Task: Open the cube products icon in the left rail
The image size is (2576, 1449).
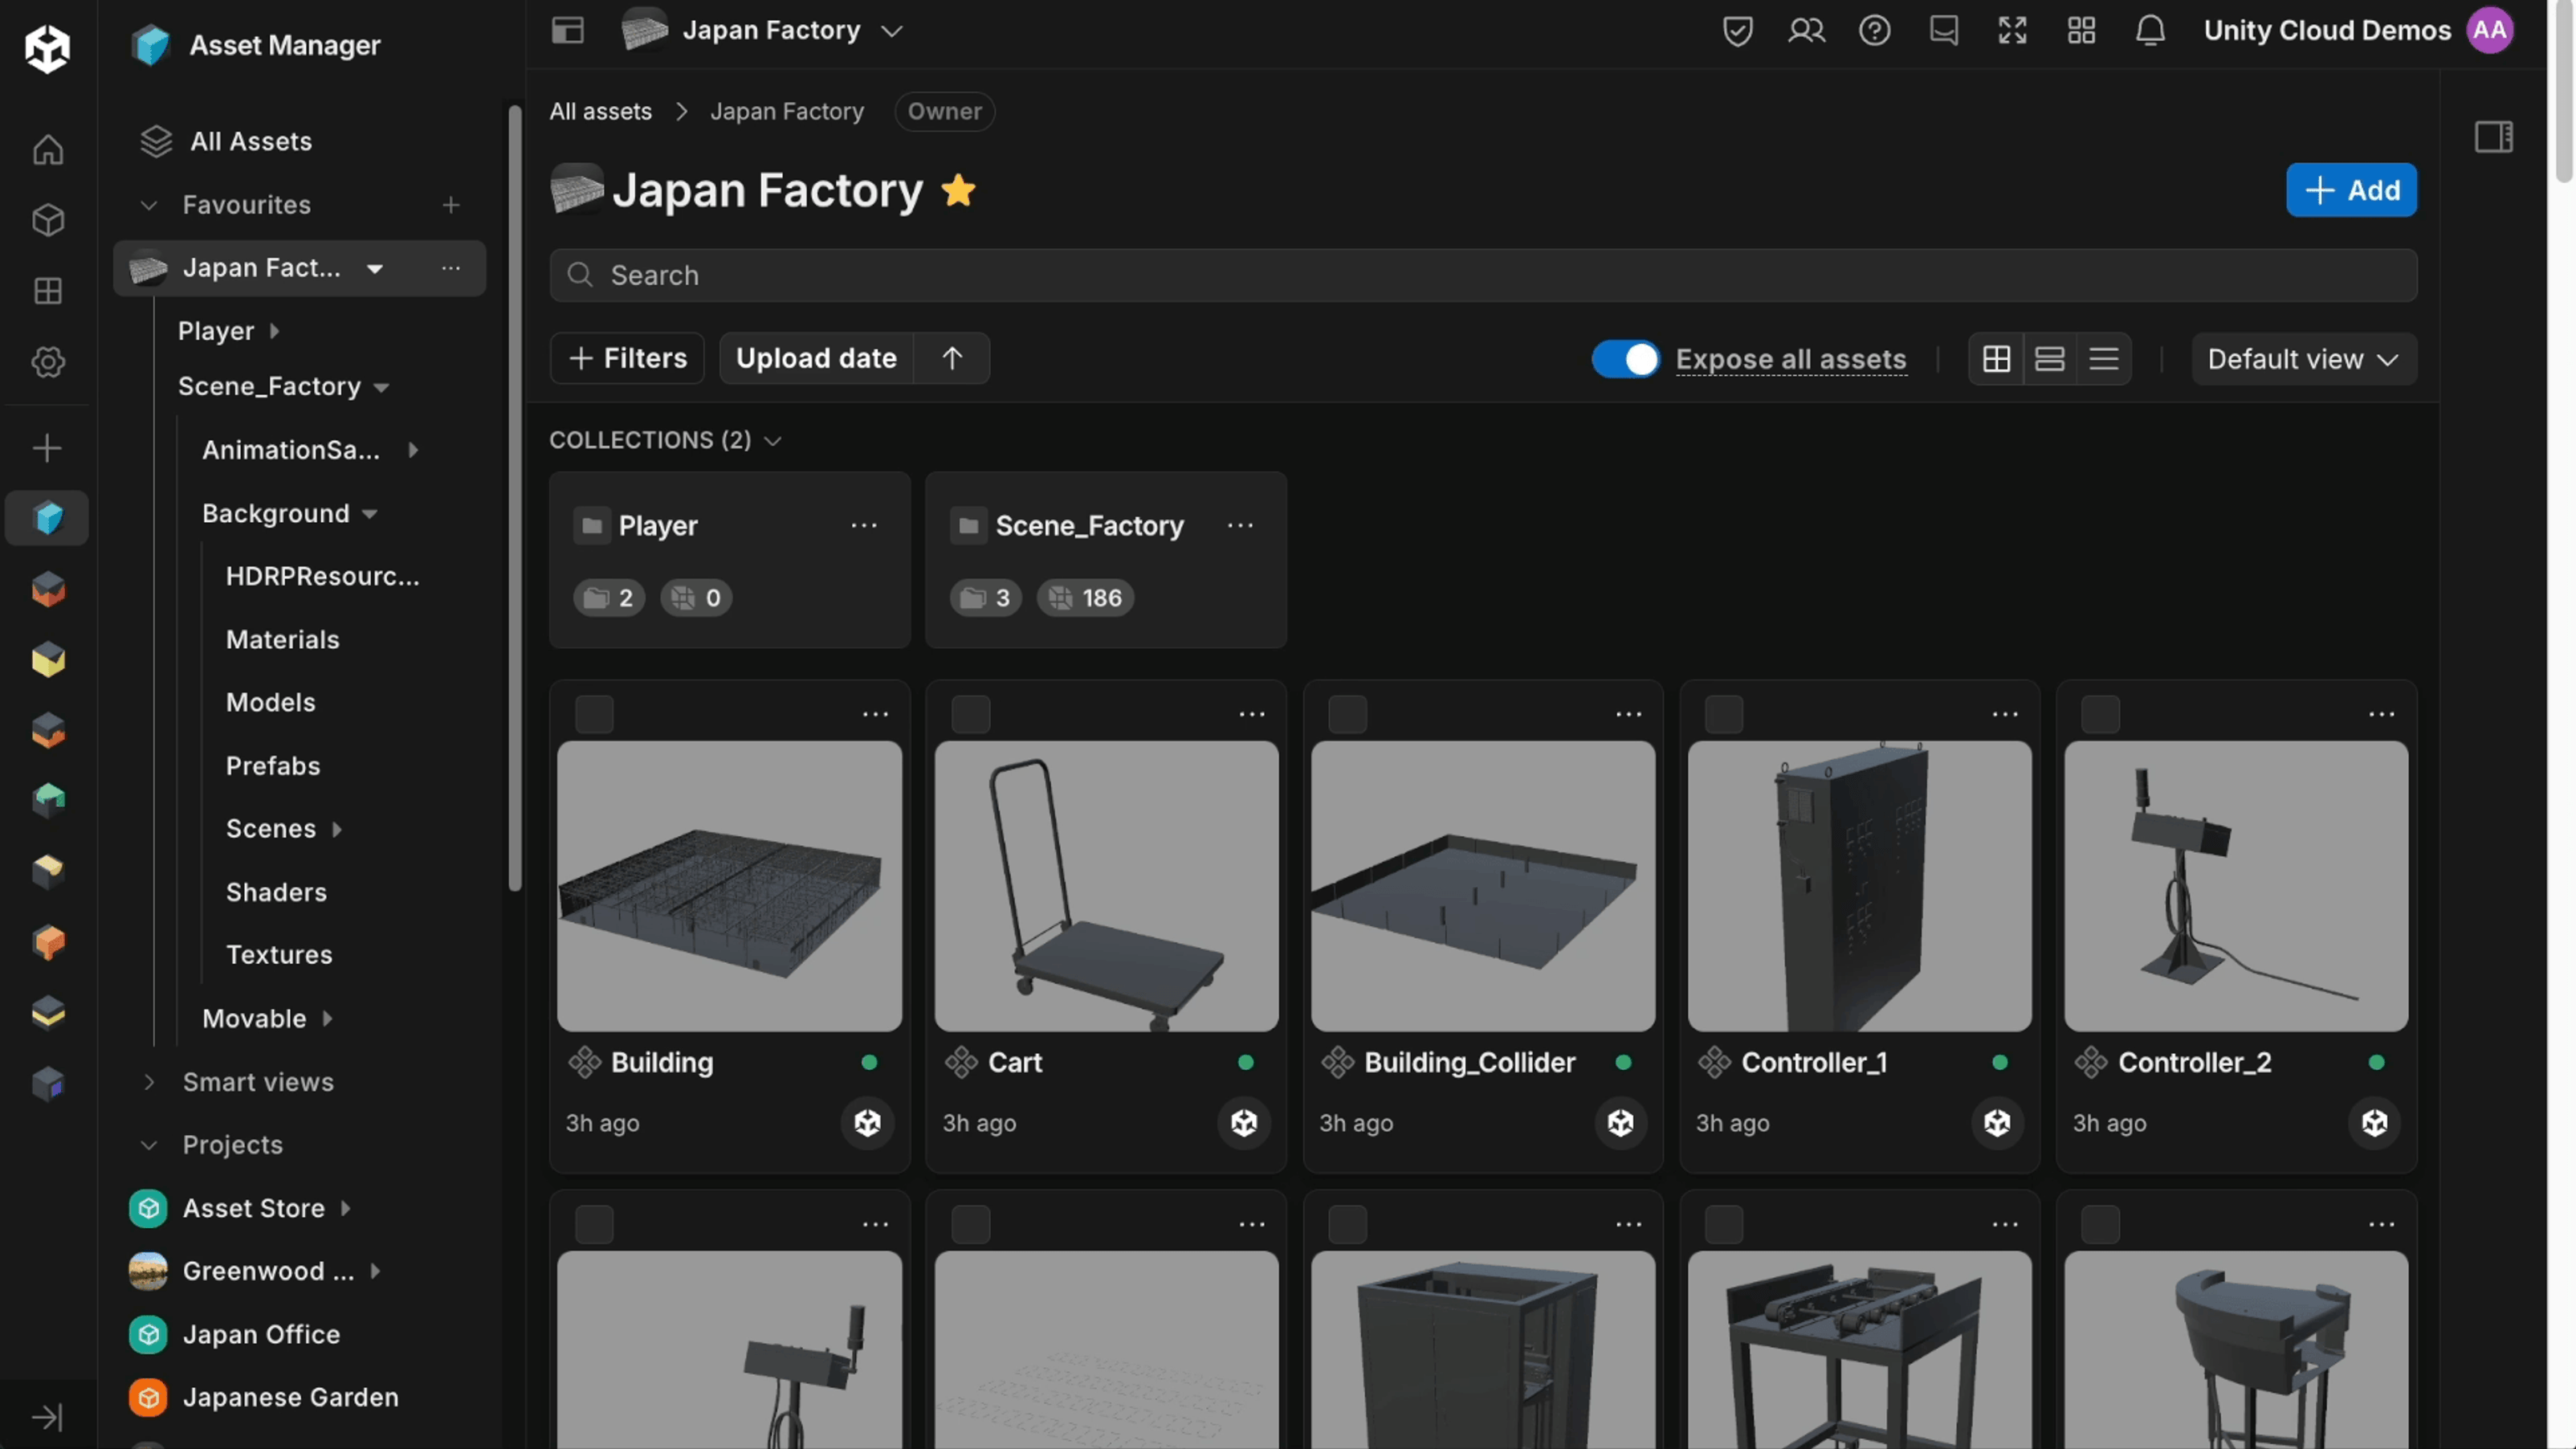Action: click(x=47, y=220)
